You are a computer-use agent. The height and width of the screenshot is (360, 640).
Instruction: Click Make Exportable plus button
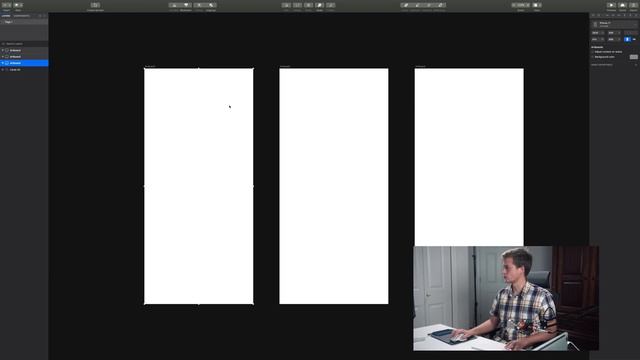(x=636, y=64)
